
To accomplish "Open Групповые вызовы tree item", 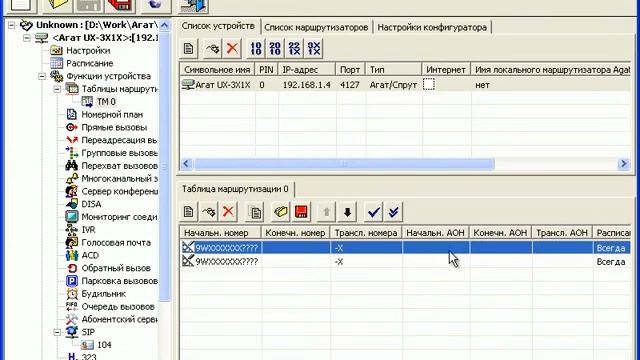I will point(120,153).
